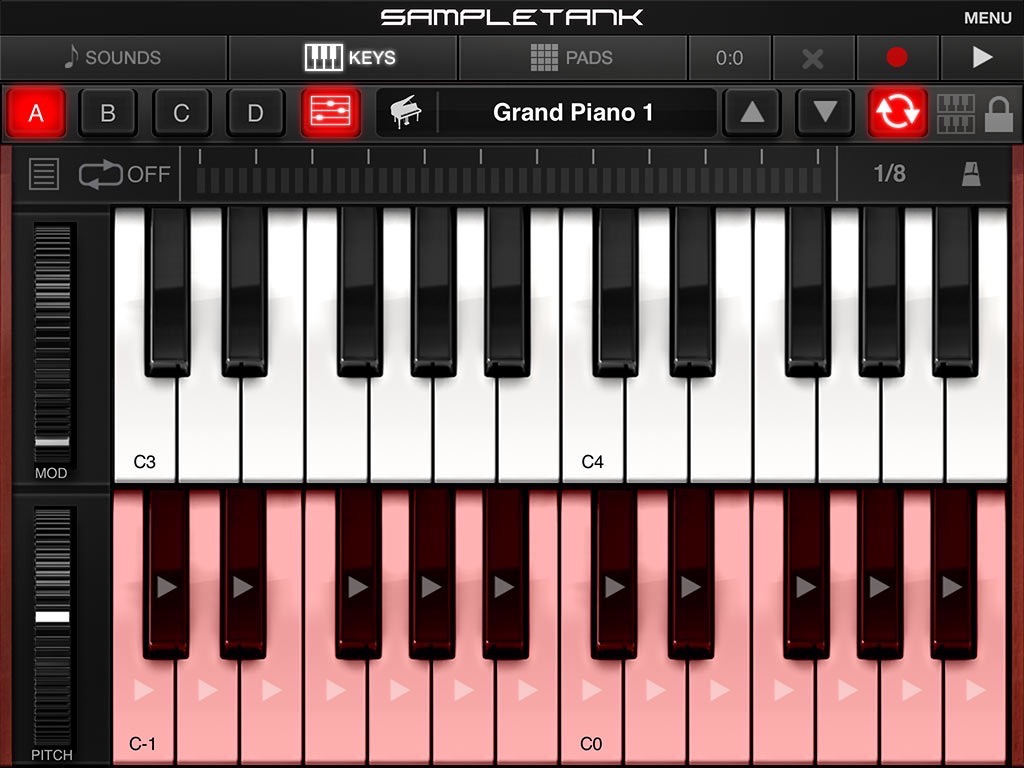Clear recording with the X button
1024x768 pixels.
click(813, 58)
